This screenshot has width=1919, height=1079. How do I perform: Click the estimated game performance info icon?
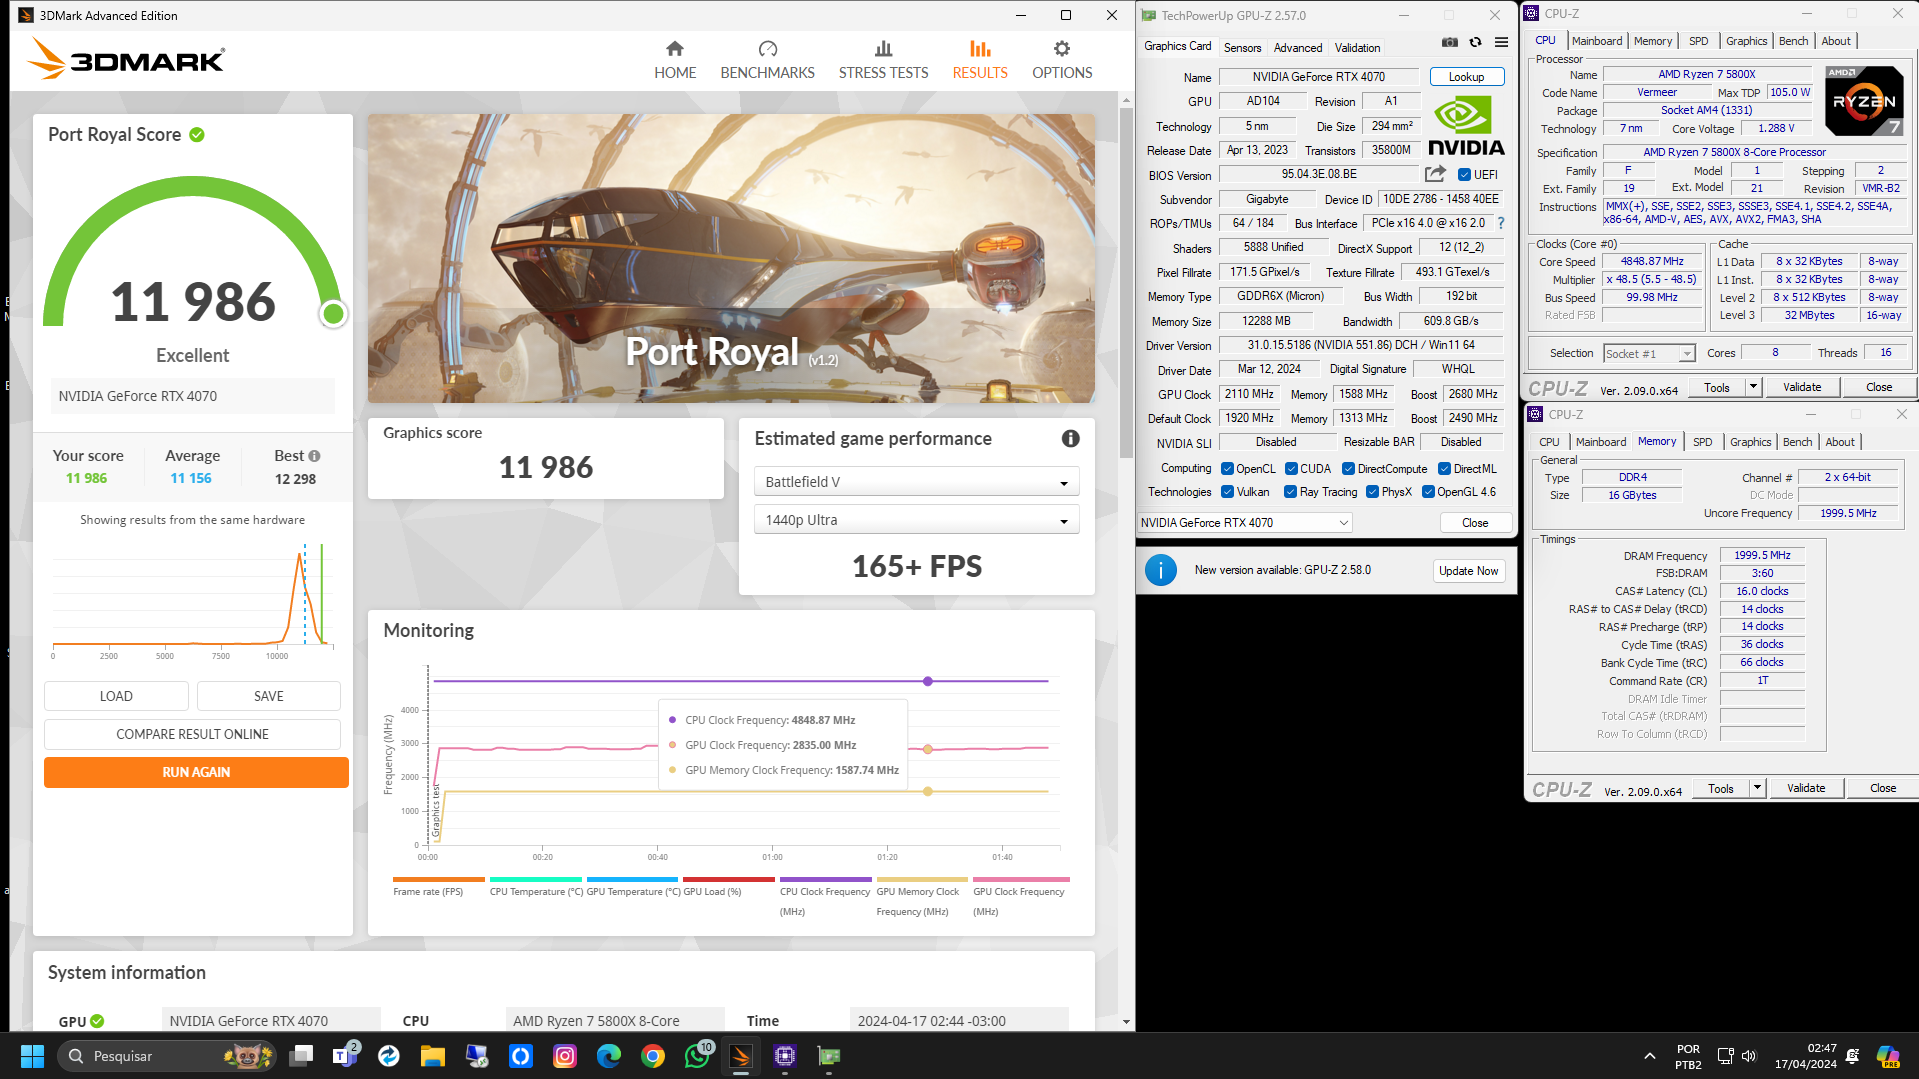(x=1070, y=439)
